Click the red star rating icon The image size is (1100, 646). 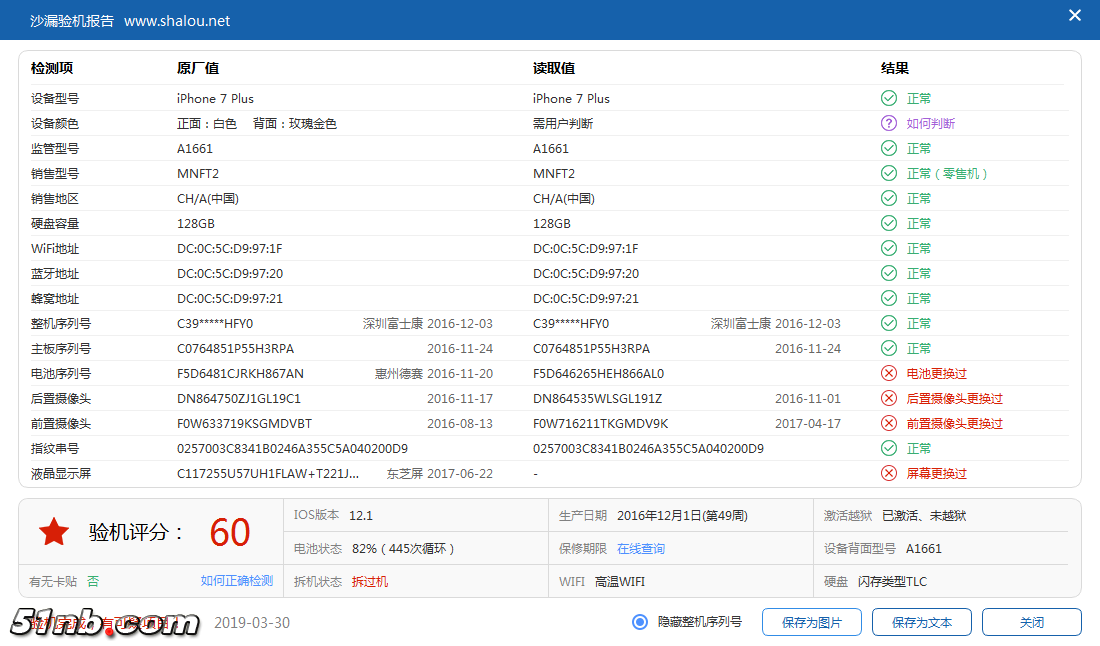click(54, 531)
